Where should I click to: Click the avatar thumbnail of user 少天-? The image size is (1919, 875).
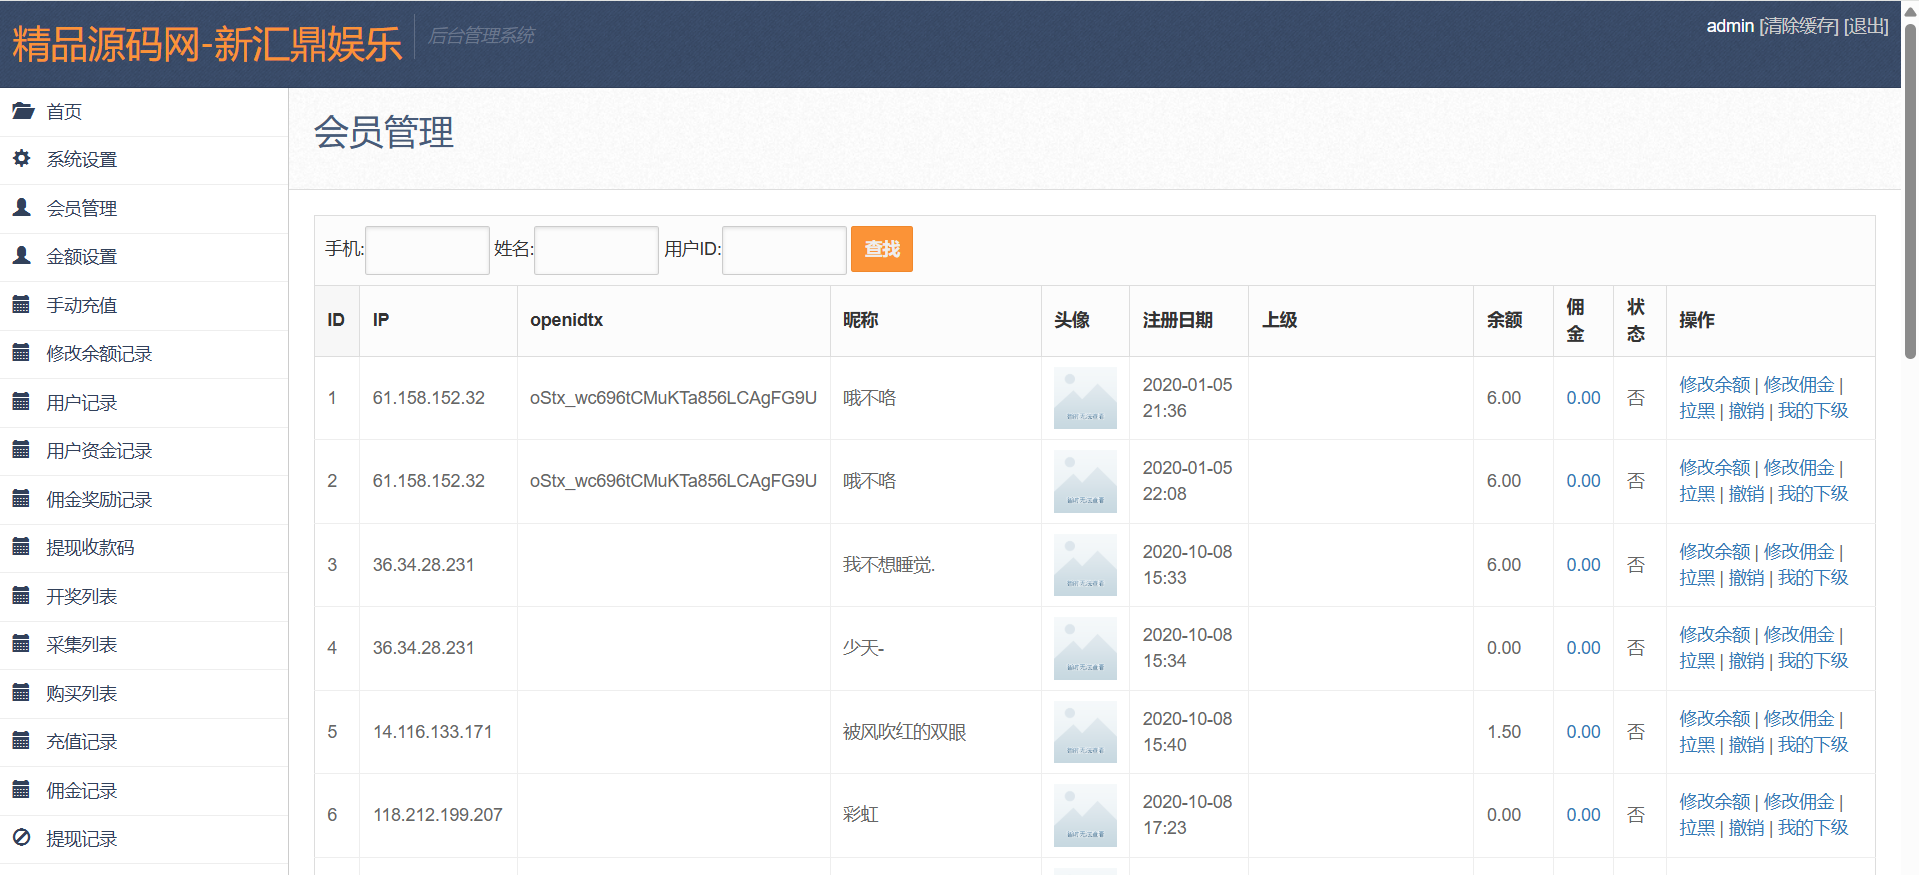(1085, 649)
